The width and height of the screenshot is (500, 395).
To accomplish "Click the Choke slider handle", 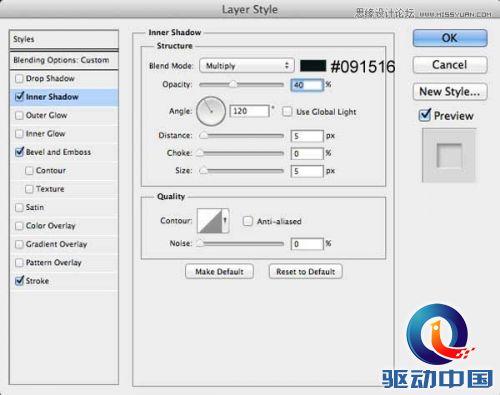I will pos(200,153).
